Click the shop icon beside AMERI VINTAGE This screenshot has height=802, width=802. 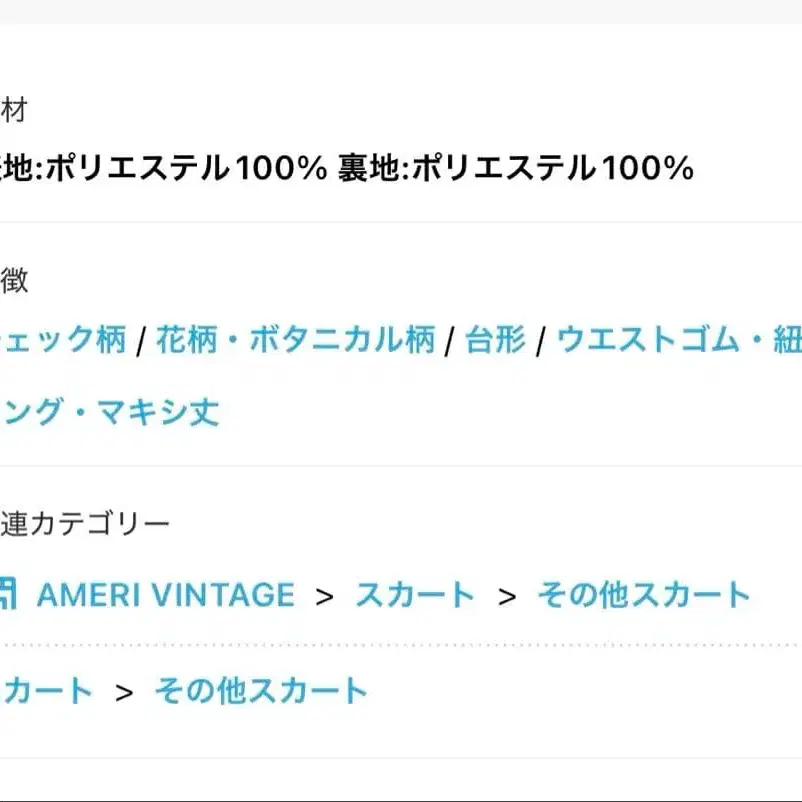[x=8, y=594]
